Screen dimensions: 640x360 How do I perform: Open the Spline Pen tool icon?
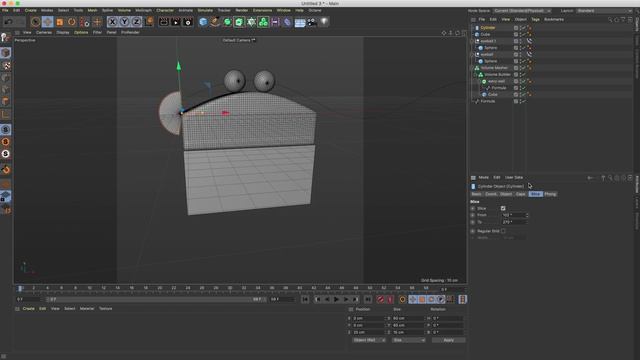point(215,22)
